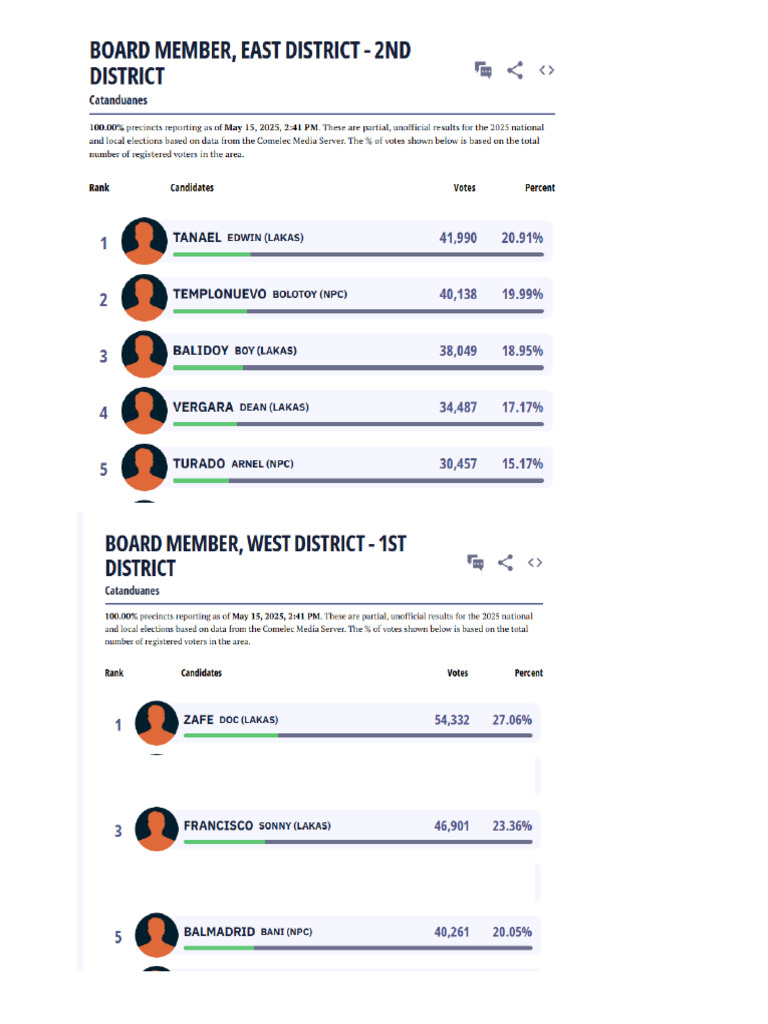Share the West District results
This screenshot has width=768, height=1024.
[x=505, y=562]
